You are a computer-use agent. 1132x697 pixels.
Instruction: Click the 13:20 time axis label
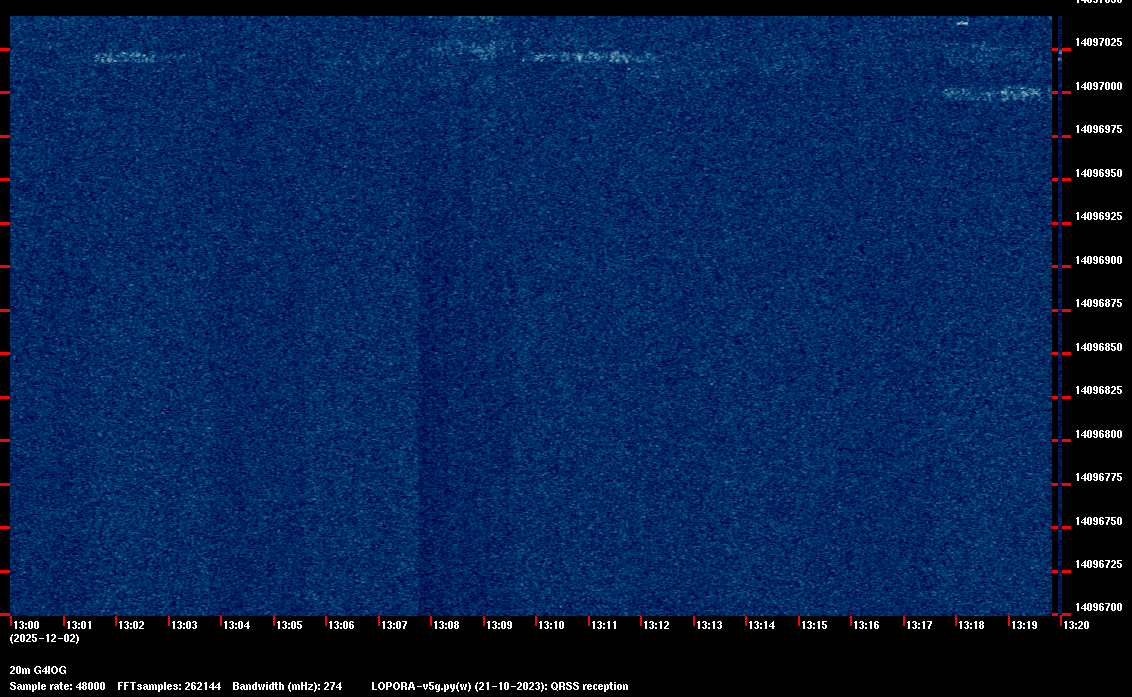click(1076, 625)
